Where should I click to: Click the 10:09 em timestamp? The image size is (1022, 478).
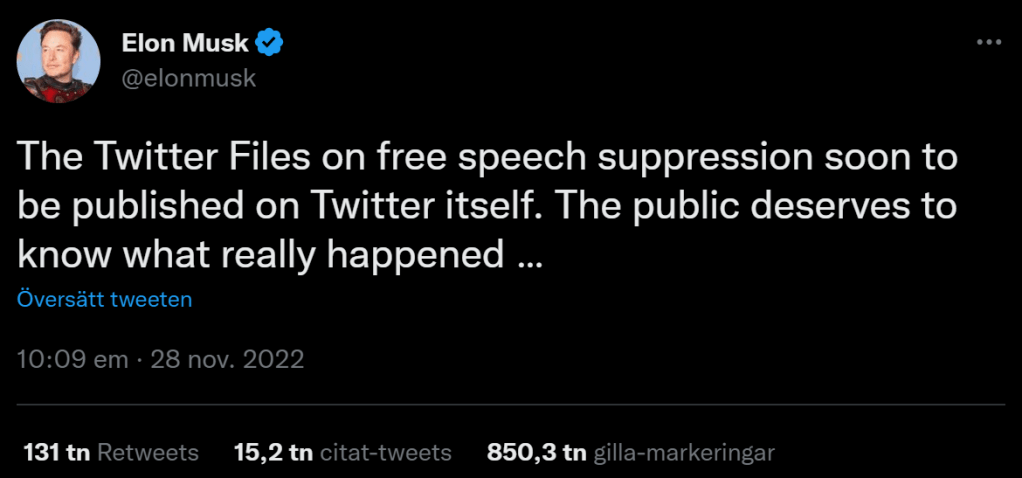click(72, 359)
